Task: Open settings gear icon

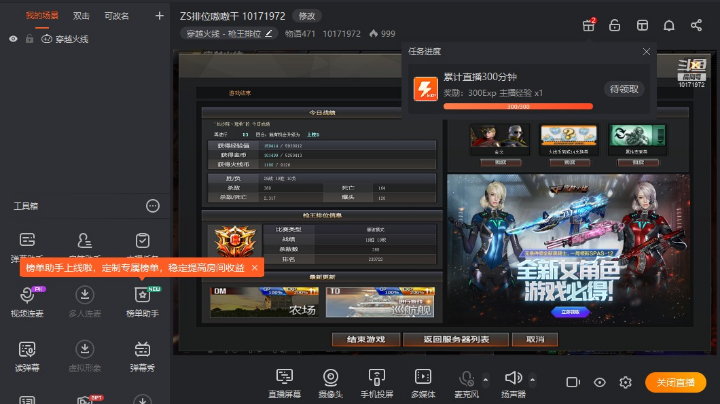Action: point(625,382)
